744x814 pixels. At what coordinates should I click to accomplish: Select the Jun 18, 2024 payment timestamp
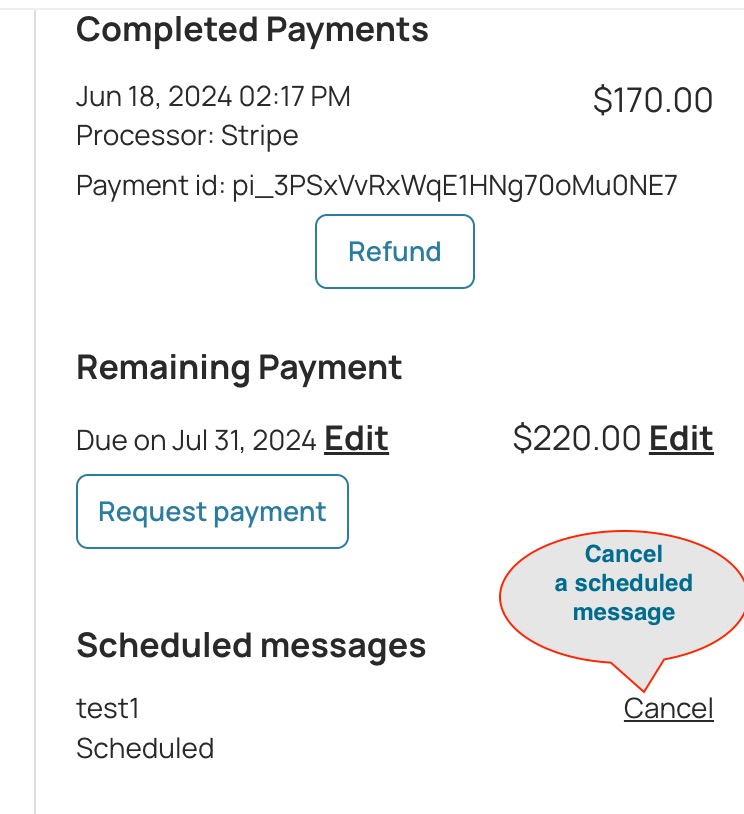point(213,97)
